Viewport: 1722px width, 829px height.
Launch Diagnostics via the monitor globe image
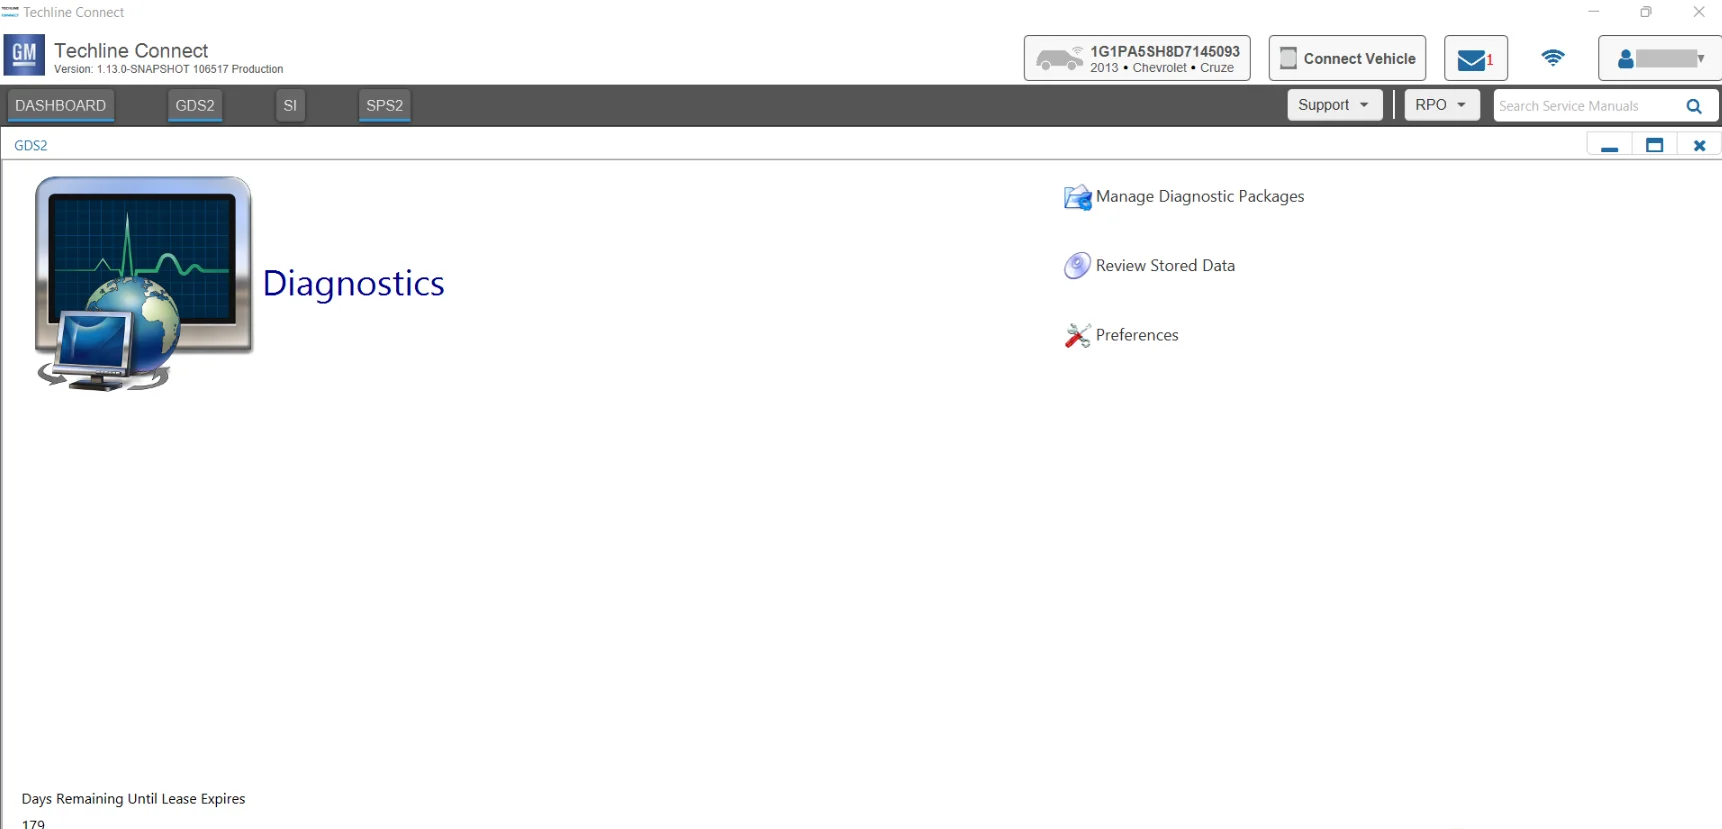(143, 284)
